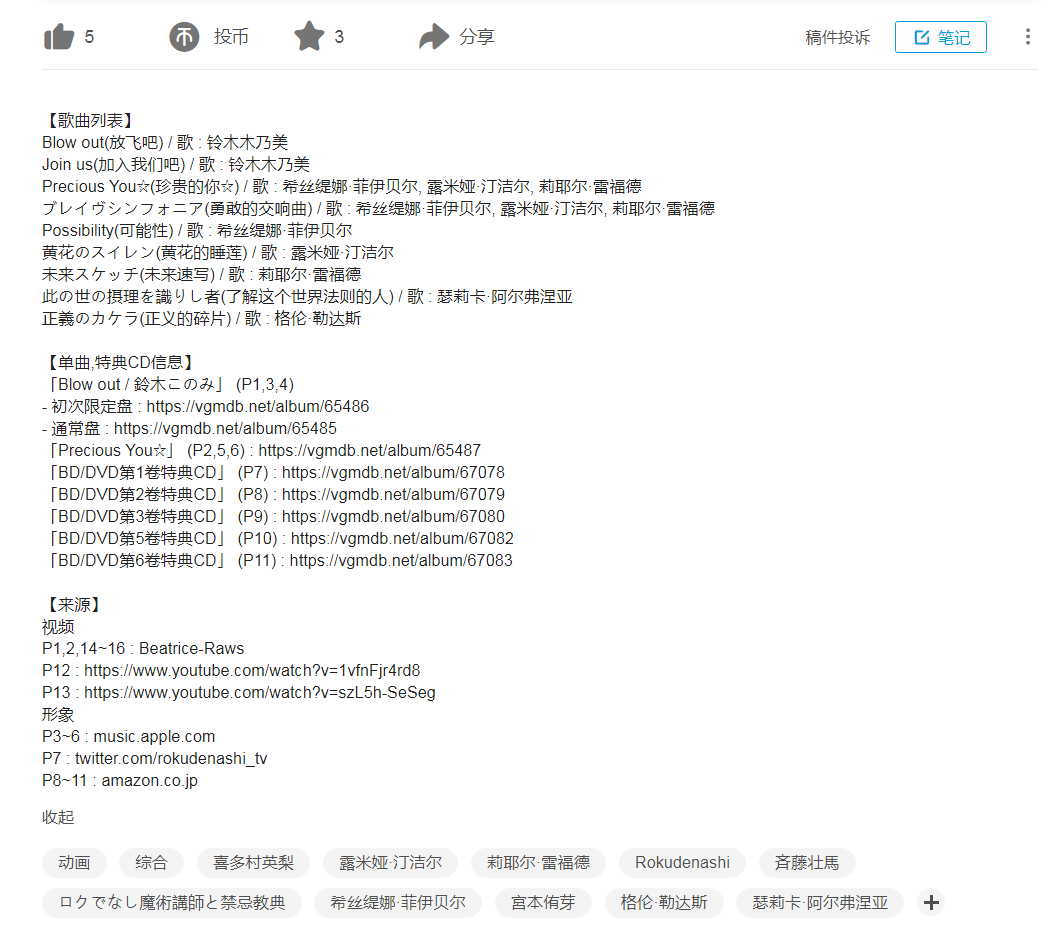This screenshot has height=925, width=1056.
Task: Click the 【单曲,特典CD信息】 heading
Action: 120,362
